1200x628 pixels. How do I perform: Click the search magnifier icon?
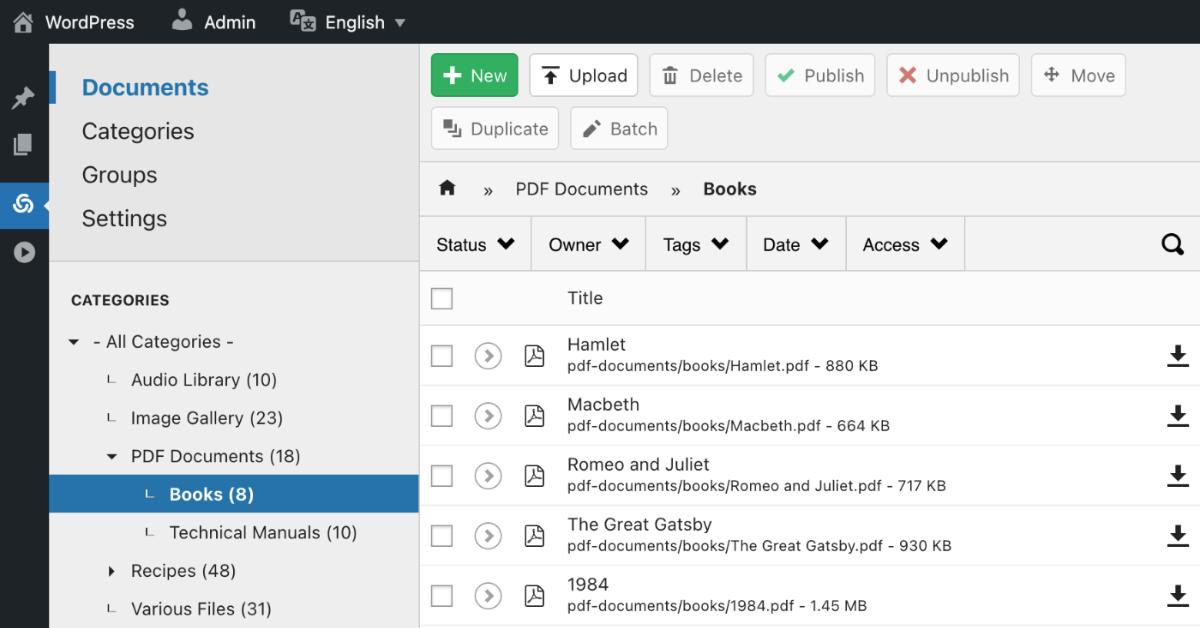pyautogui.click(x=1172, y=245)
